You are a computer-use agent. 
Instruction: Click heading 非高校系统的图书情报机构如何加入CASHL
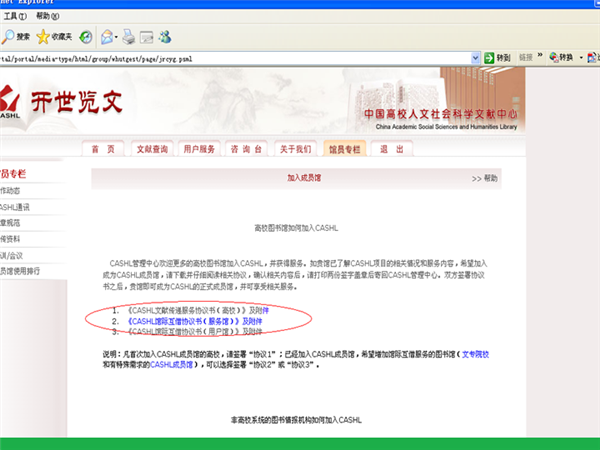296,420
